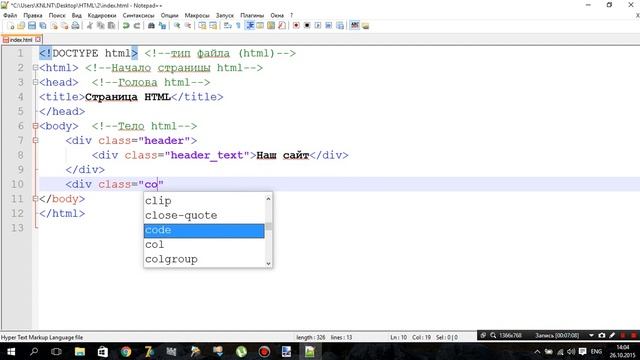
Task: Toggle word wrap in the toolbar
Action: pos(227,26)
